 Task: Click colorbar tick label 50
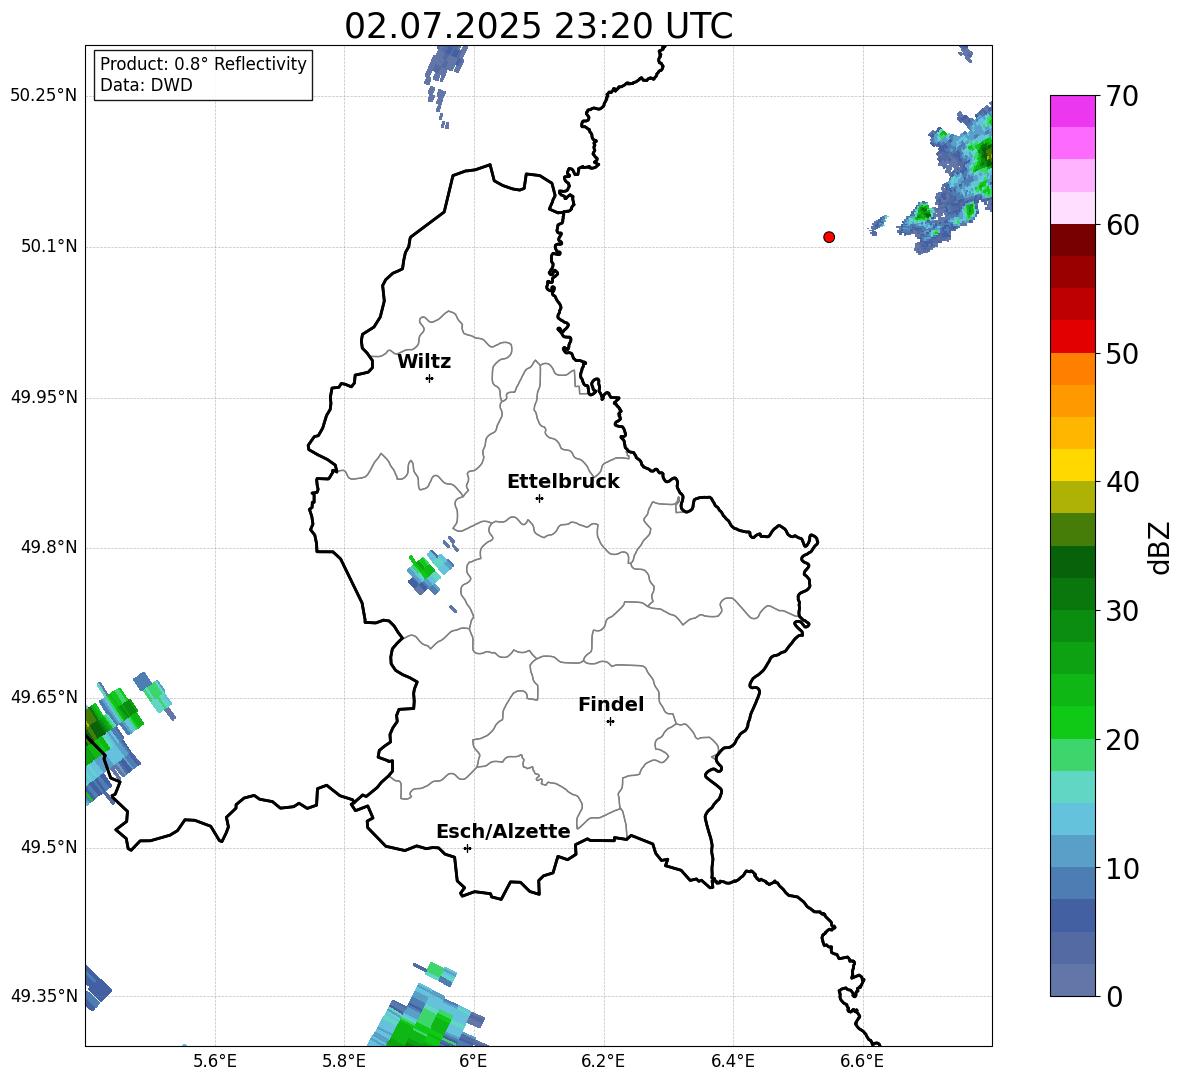(1122, 354)
